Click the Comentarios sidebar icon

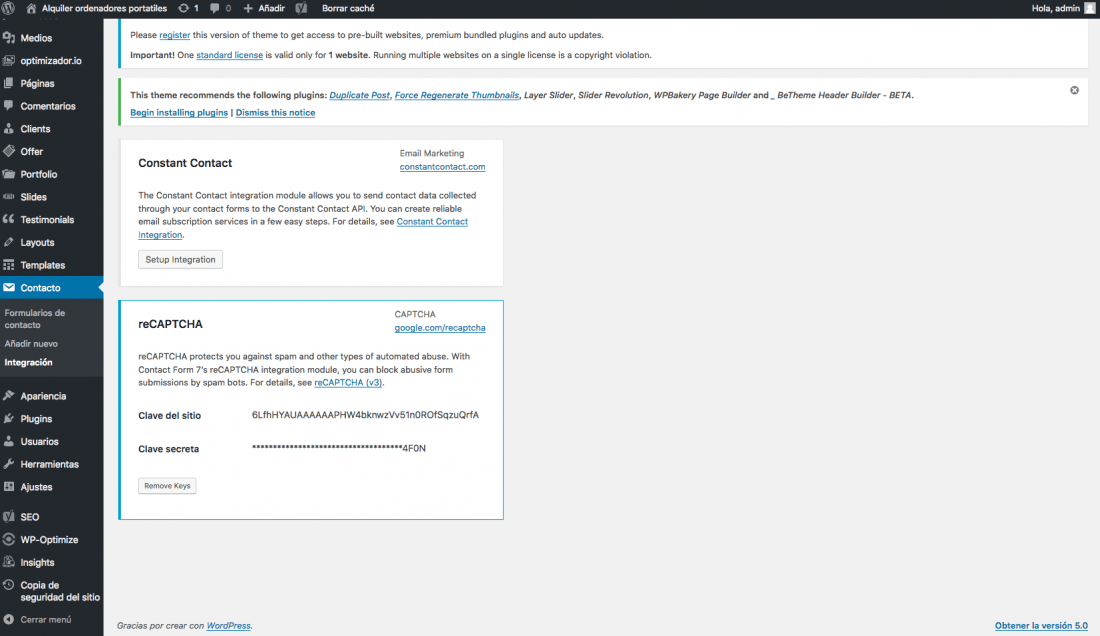click(x=9, y=106)
